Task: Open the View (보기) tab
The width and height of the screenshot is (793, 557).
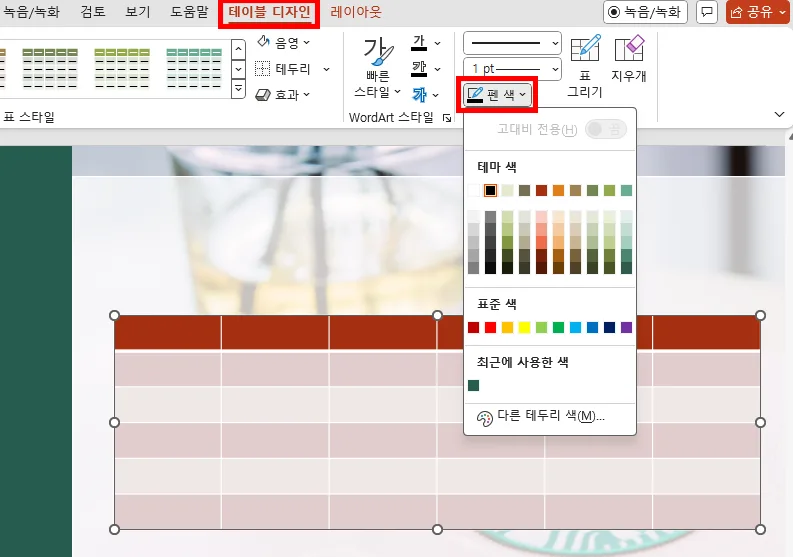Action: pyautogui.click(x=138, y=12)
